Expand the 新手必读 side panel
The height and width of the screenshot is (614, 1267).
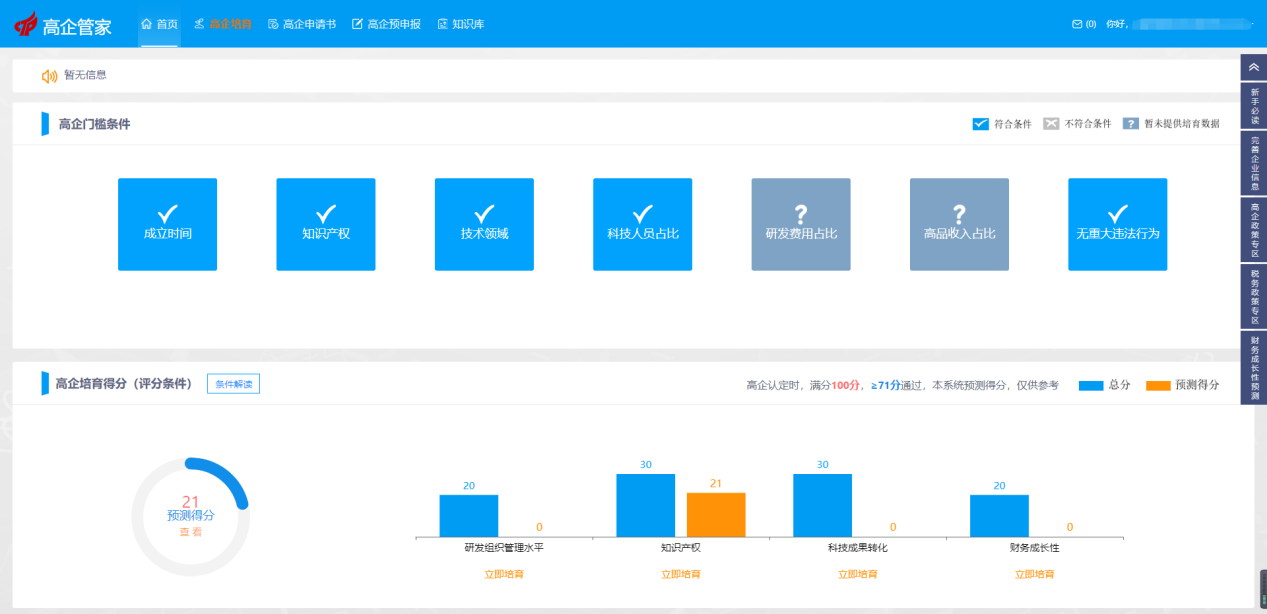point(1253,105)
